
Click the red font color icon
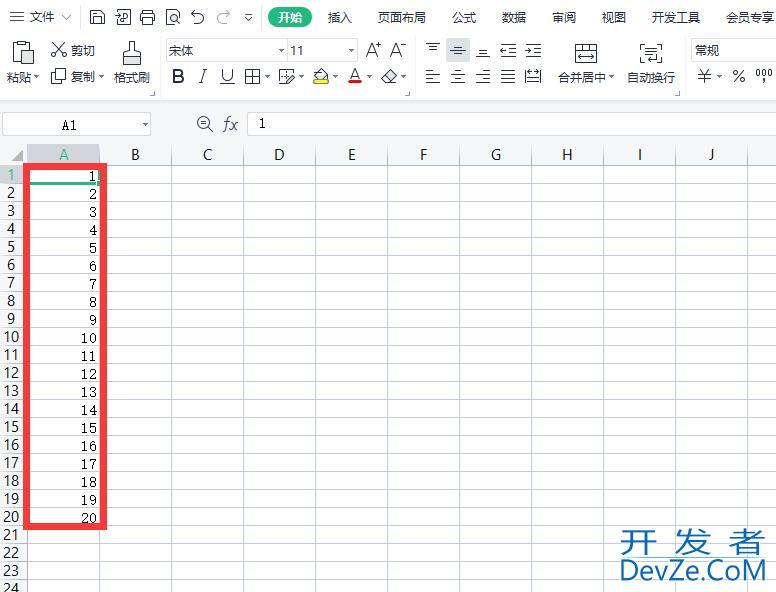(x=355, y=76)
